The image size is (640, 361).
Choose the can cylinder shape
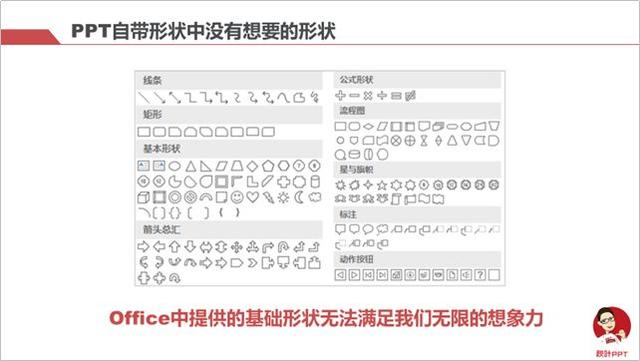[315, 181]
